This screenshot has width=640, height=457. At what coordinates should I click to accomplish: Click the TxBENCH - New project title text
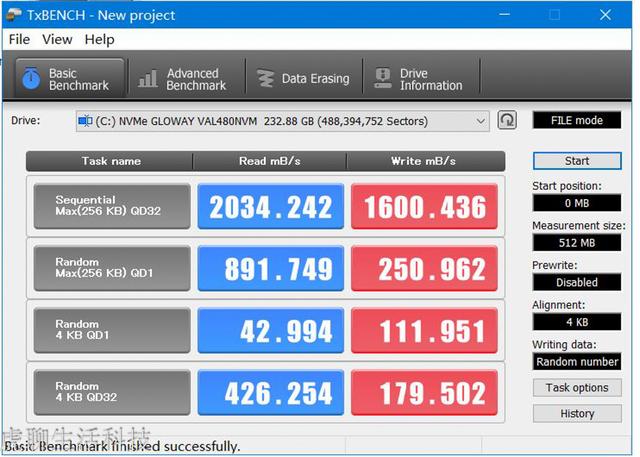tap(101, 15)
